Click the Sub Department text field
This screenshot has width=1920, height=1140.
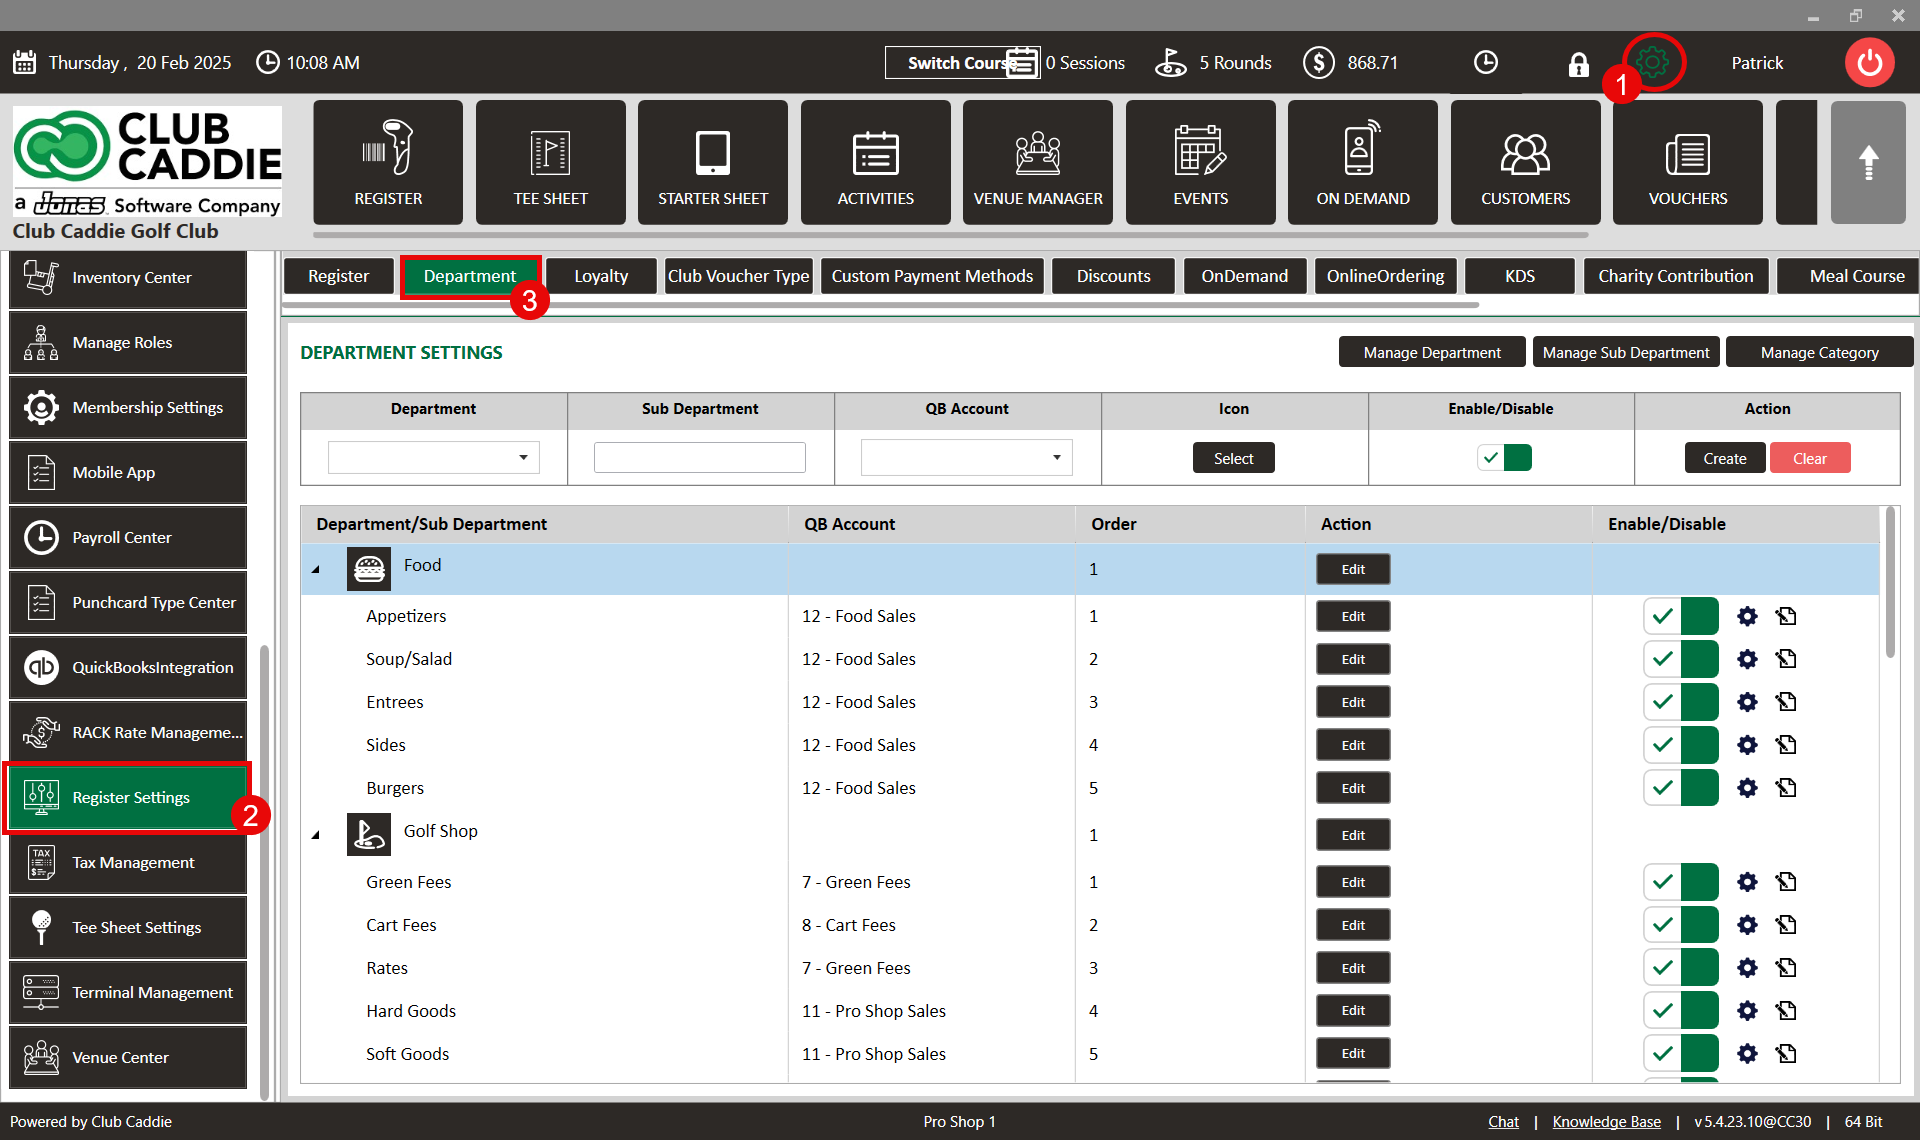[x=700, y=458]
